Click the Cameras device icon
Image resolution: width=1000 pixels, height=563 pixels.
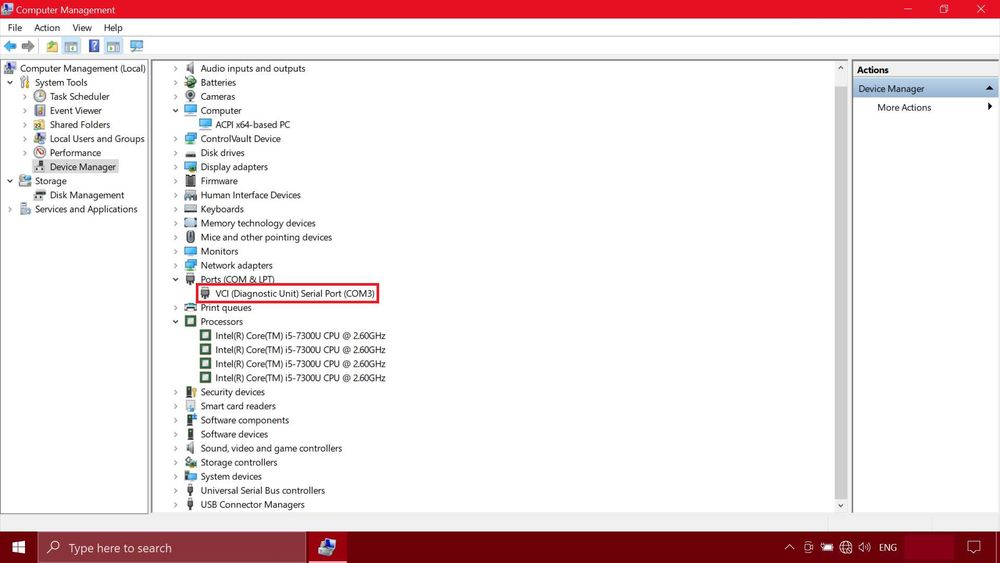click(190, 96)
